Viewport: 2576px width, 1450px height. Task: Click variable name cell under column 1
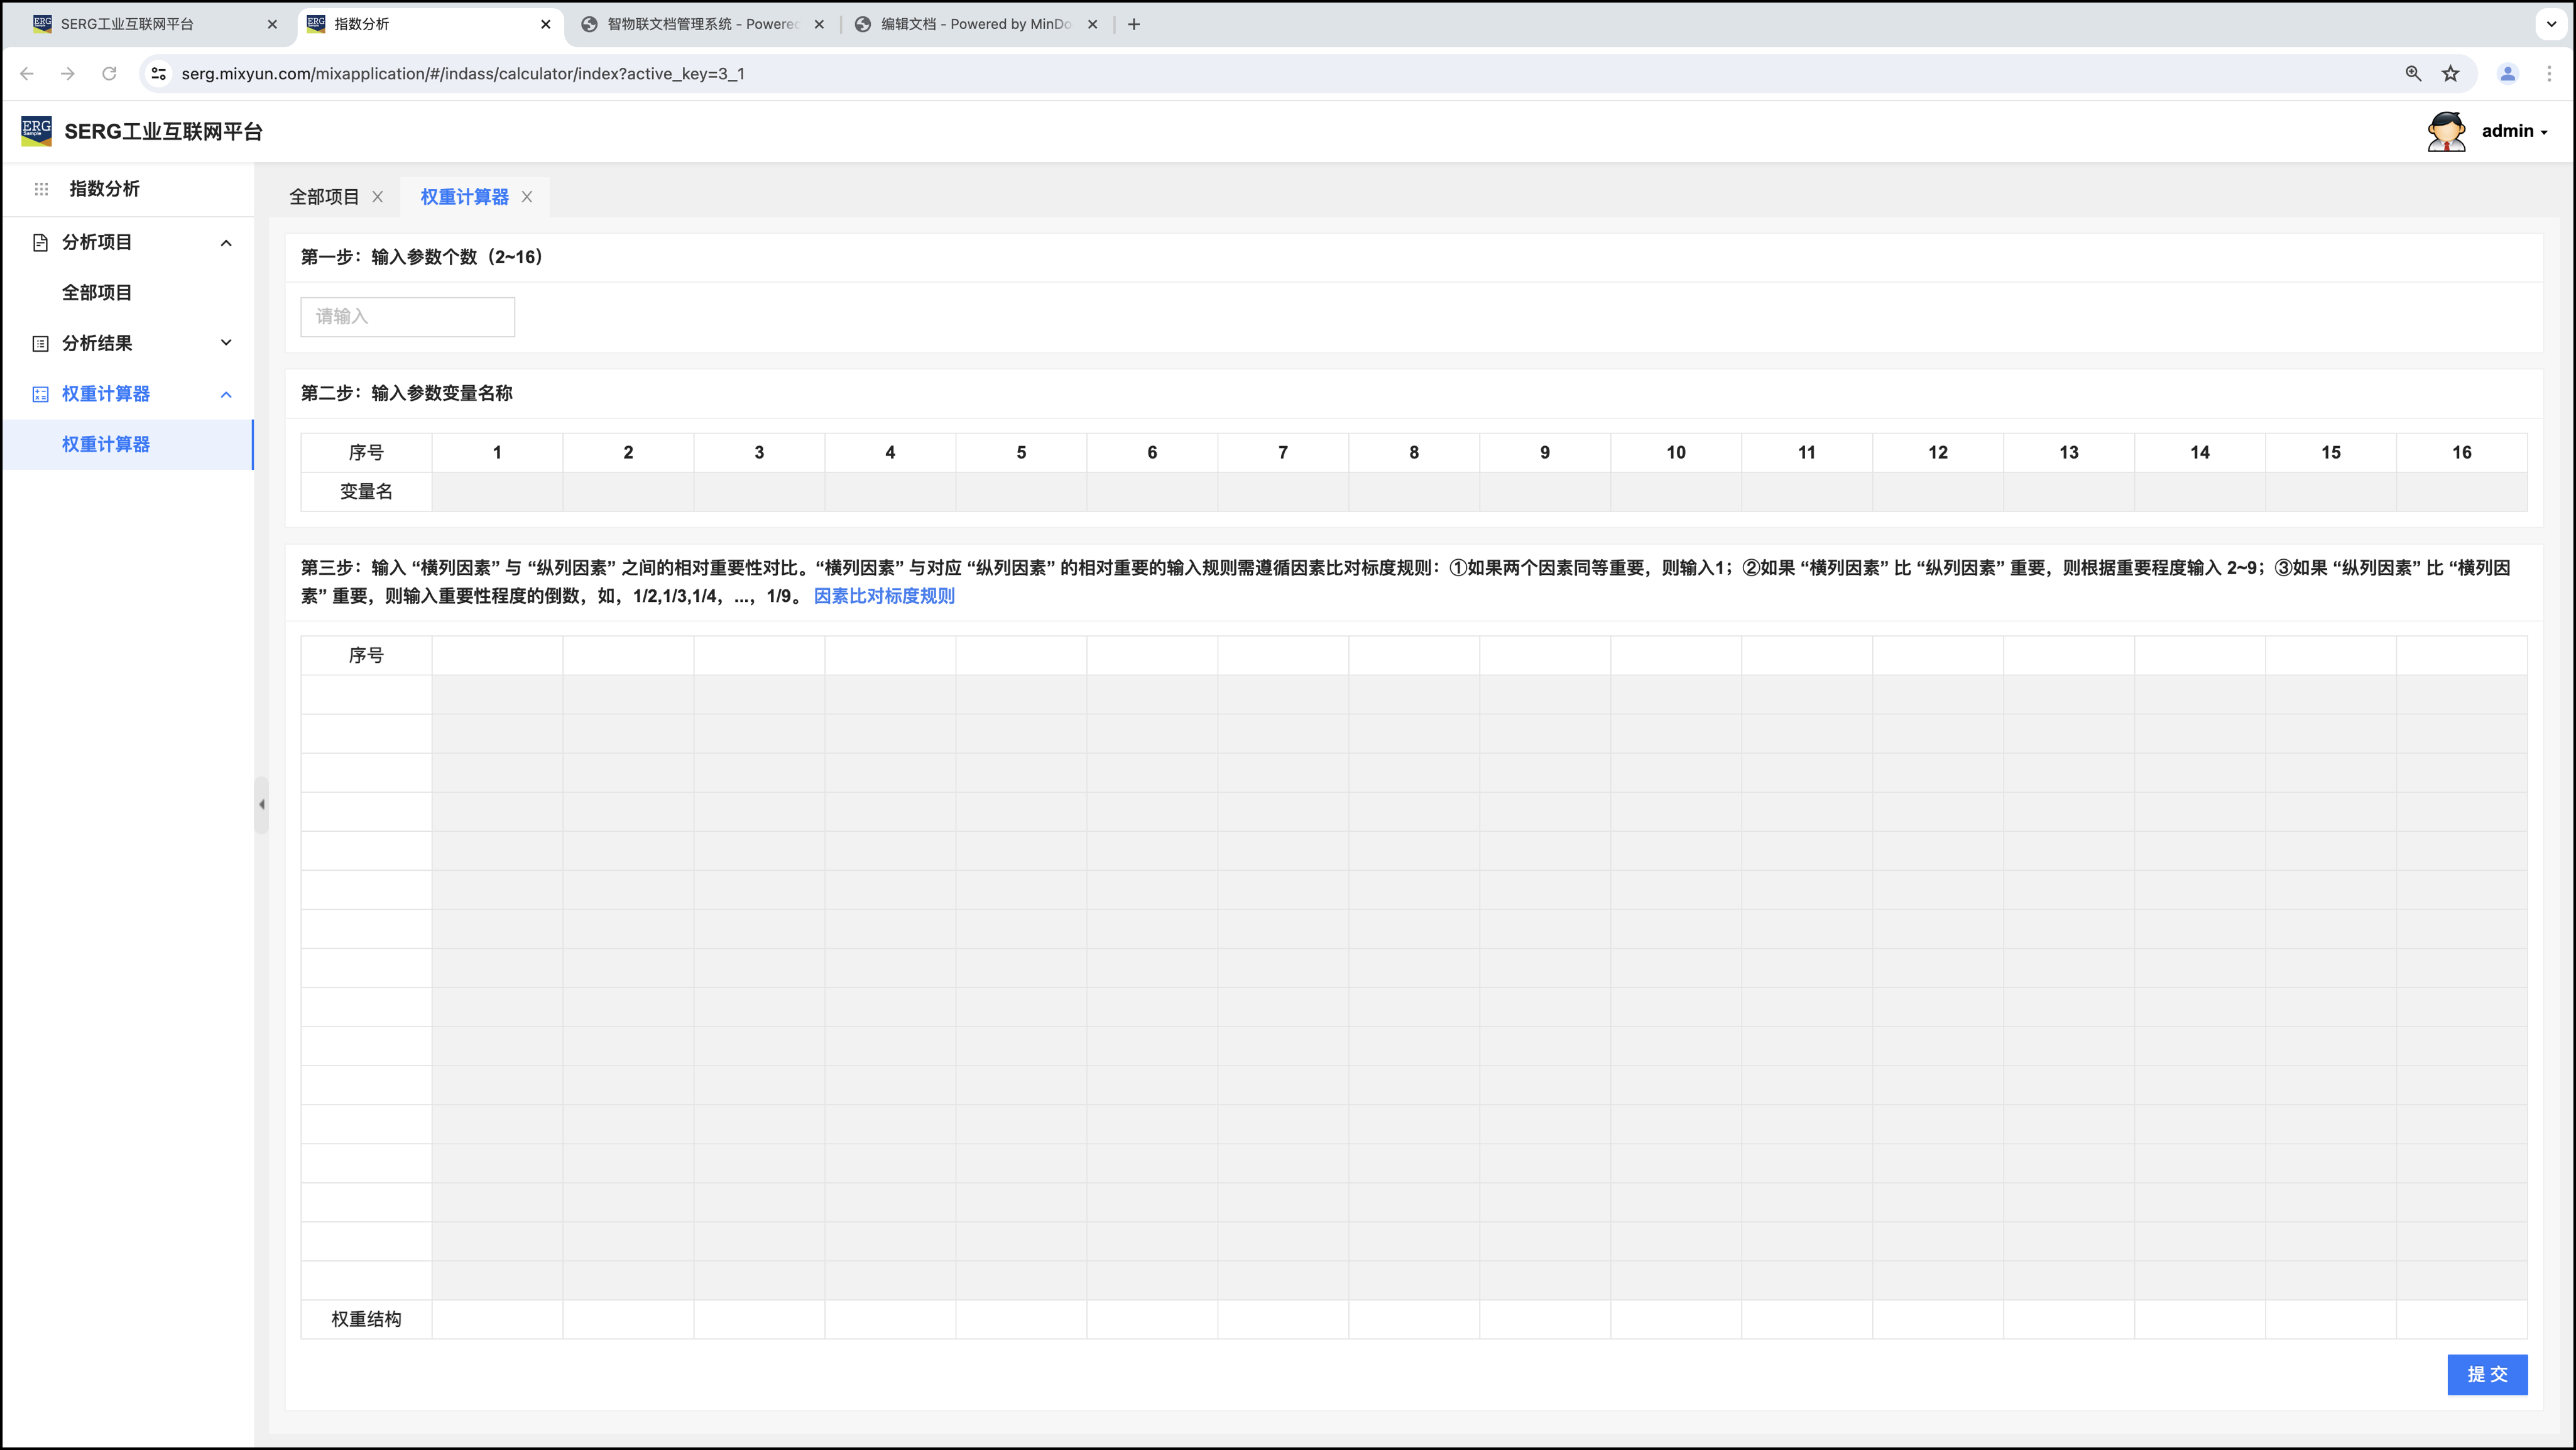point(497,492)
